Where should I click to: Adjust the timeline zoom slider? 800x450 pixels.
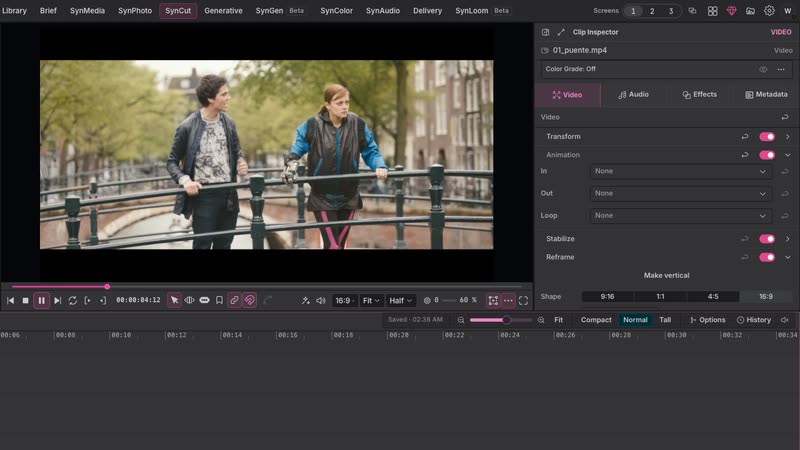(x=501, y=320)
